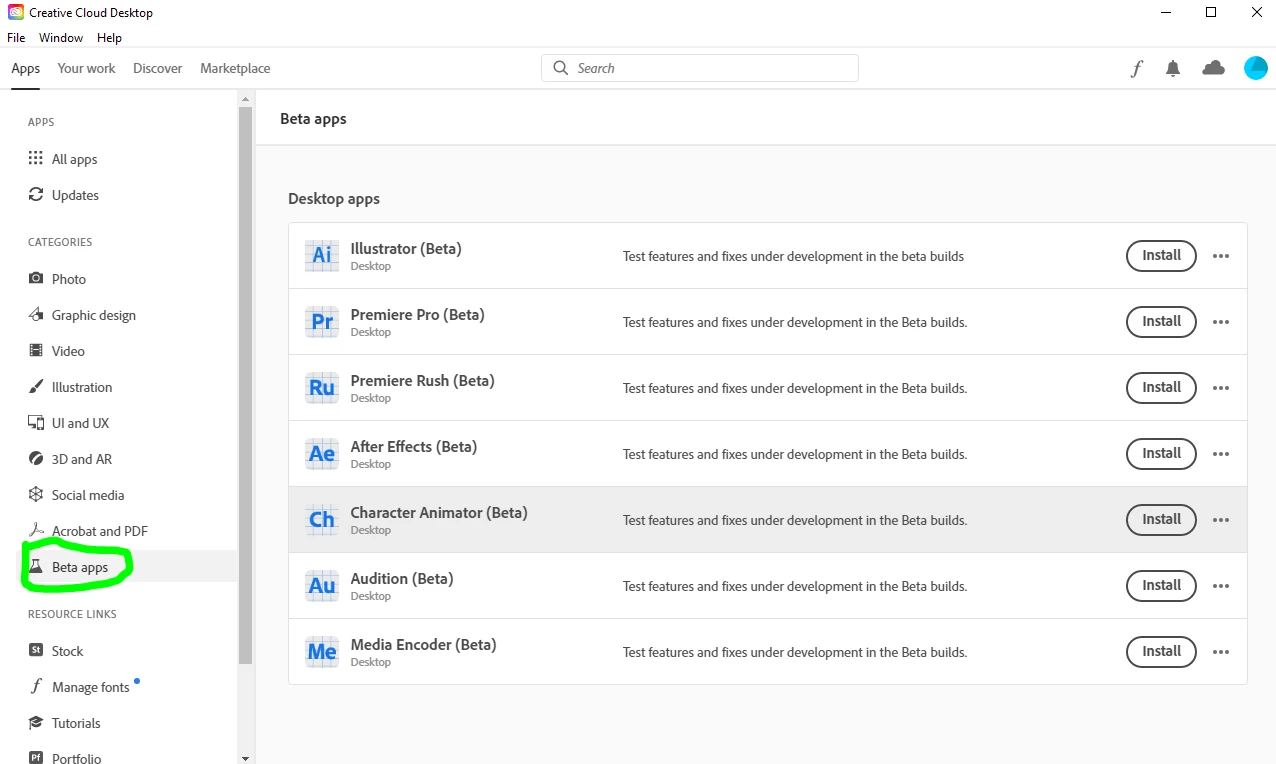Open the user account avatar
This screenshot has width=1276, height=764.
pyautogui.click(x=1255, y=68)
